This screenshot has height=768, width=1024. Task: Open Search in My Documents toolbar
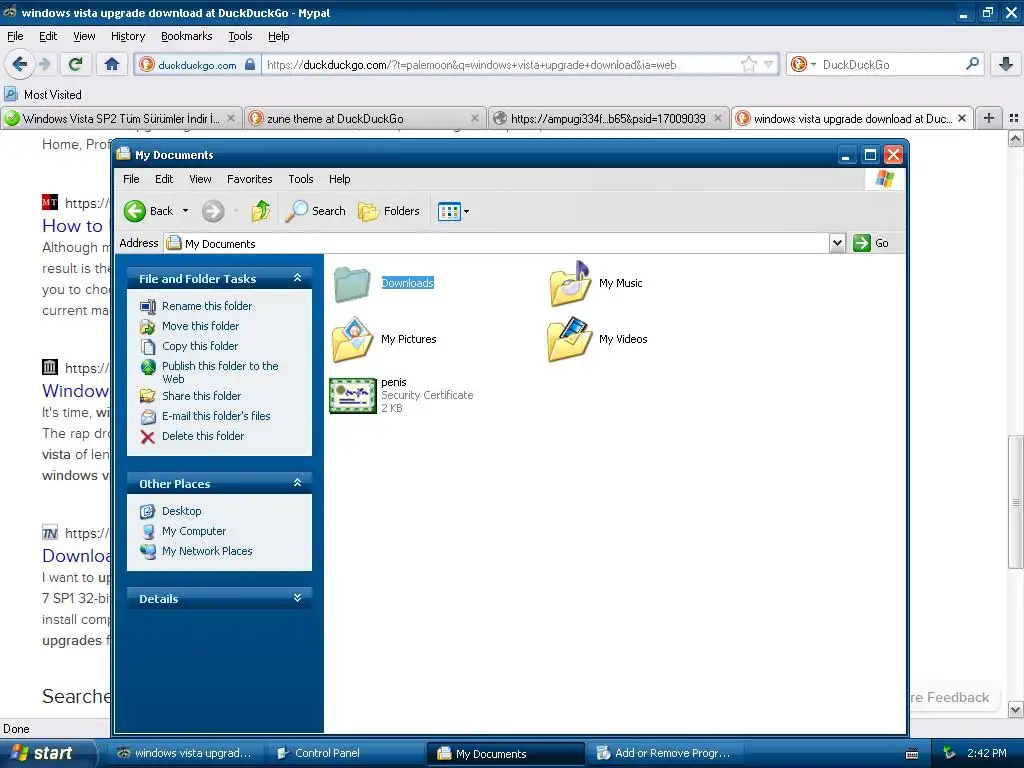(315, 211)
